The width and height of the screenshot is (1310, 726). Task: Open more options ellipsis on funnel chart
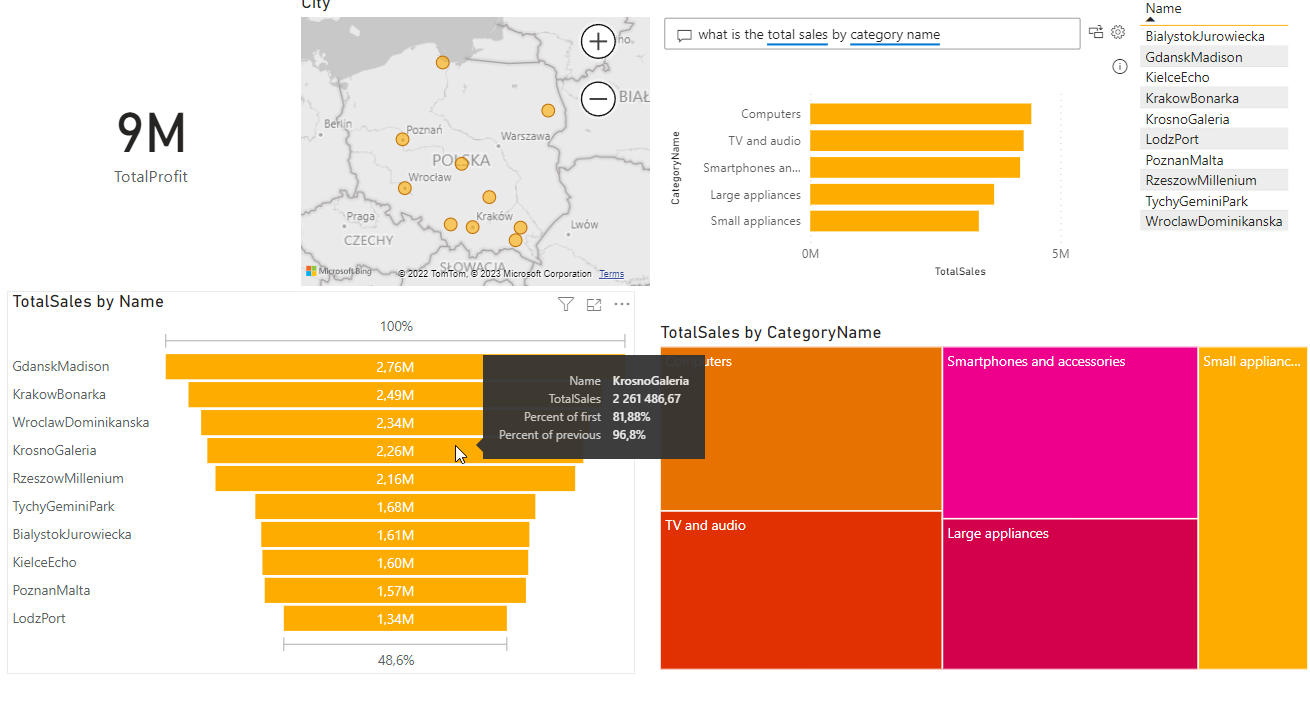click(622, 304)
